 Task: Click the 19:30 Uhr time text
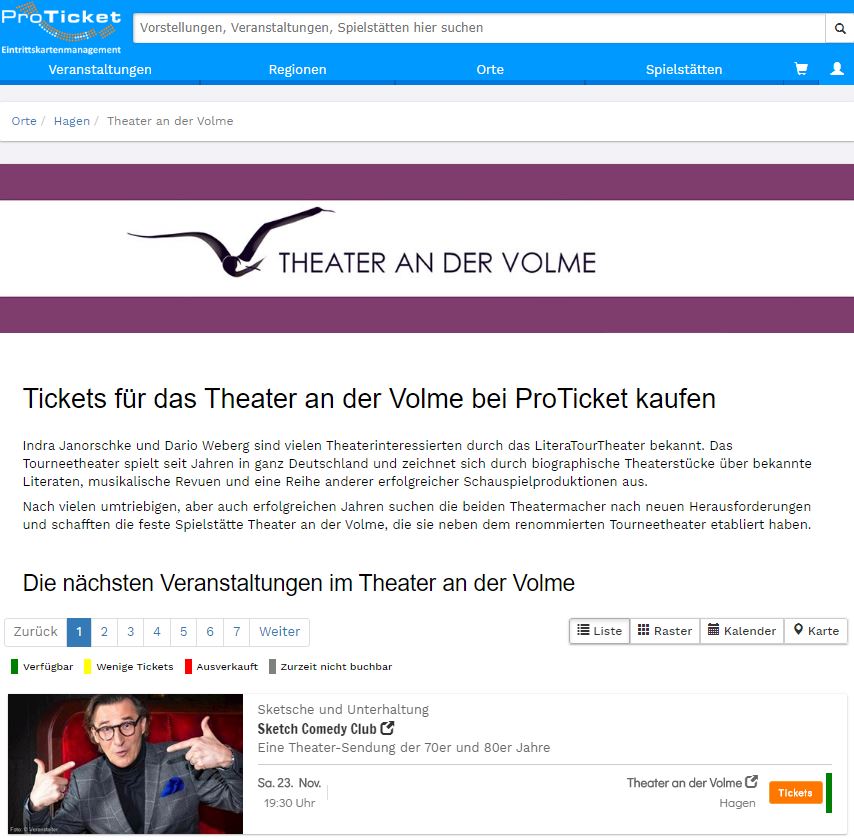tap(290, 803)
